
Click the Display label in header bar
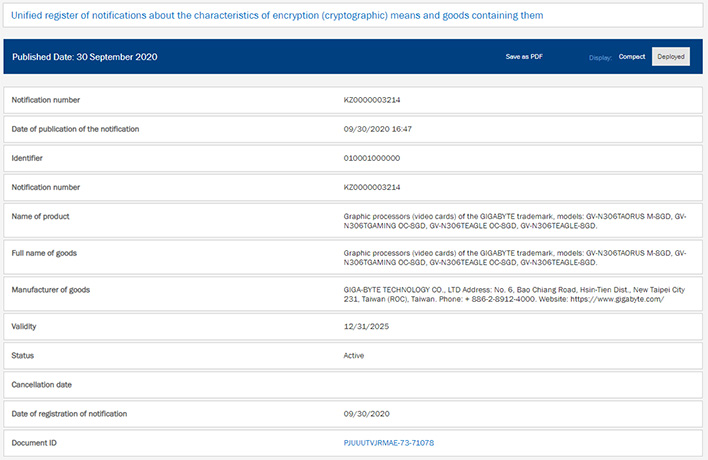pos(600,57)
